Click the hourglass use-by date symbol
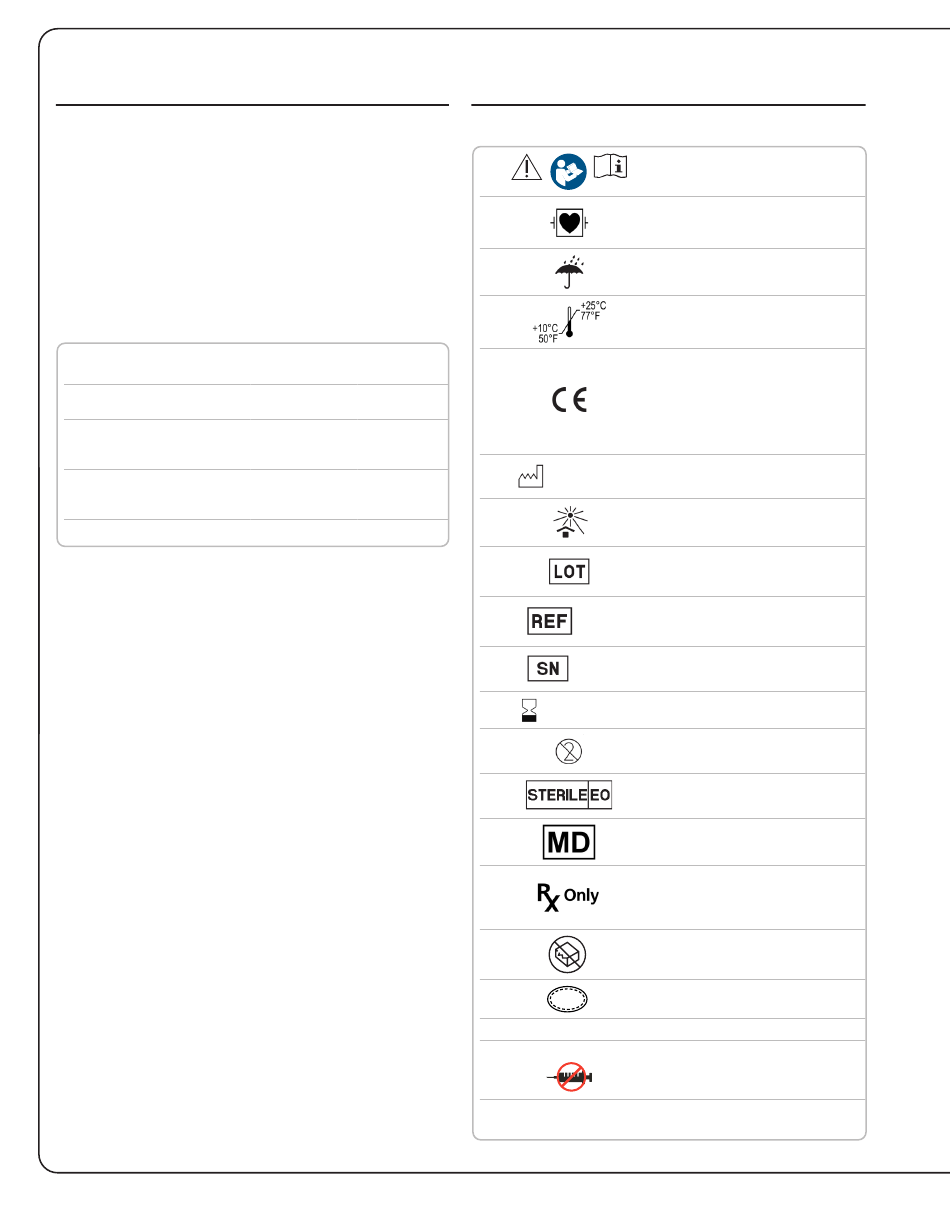Screen dimensions: 950x1229 [x=529, y=710]
